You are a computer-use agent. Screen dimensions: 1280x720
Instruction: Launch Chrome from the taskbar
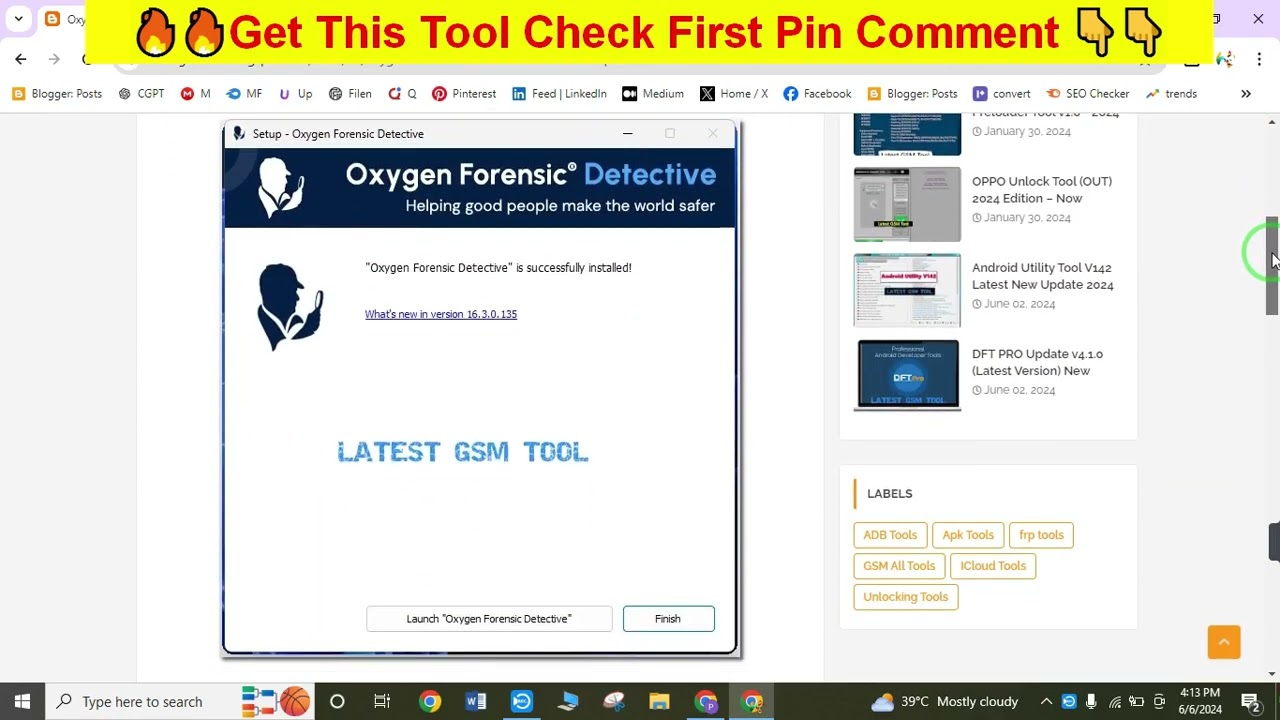[x=430, y=701]
